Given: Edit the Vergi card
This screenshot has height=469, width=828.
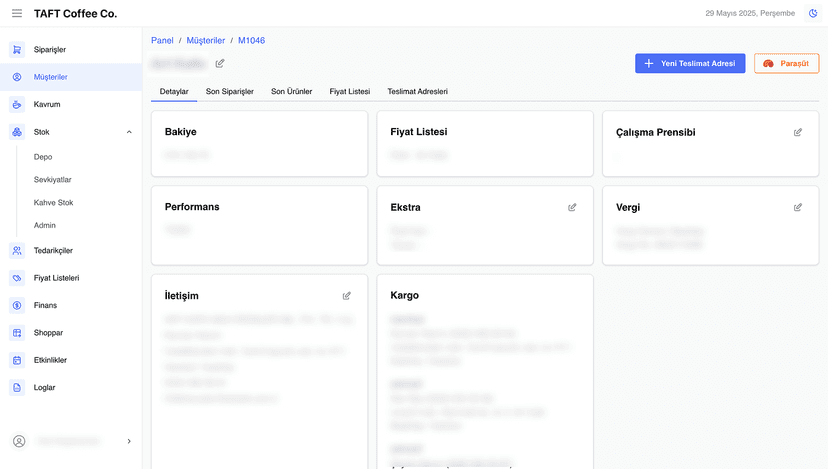Looking at the screenshot, I should pyautogui.click(x=797, y=207).
